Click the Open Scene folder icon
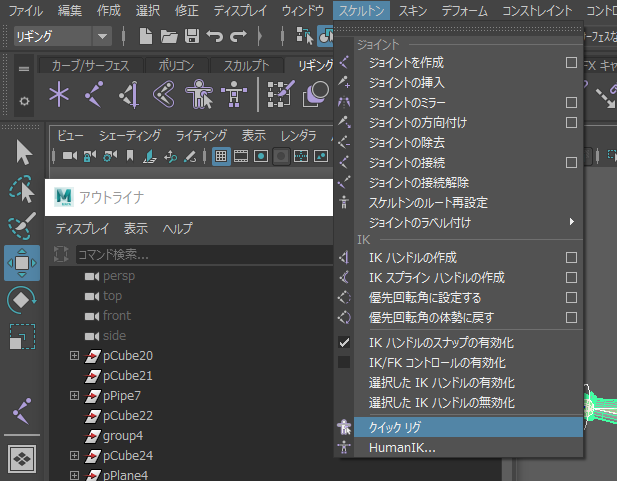This screenshot has width=617, height=481. 169,37
